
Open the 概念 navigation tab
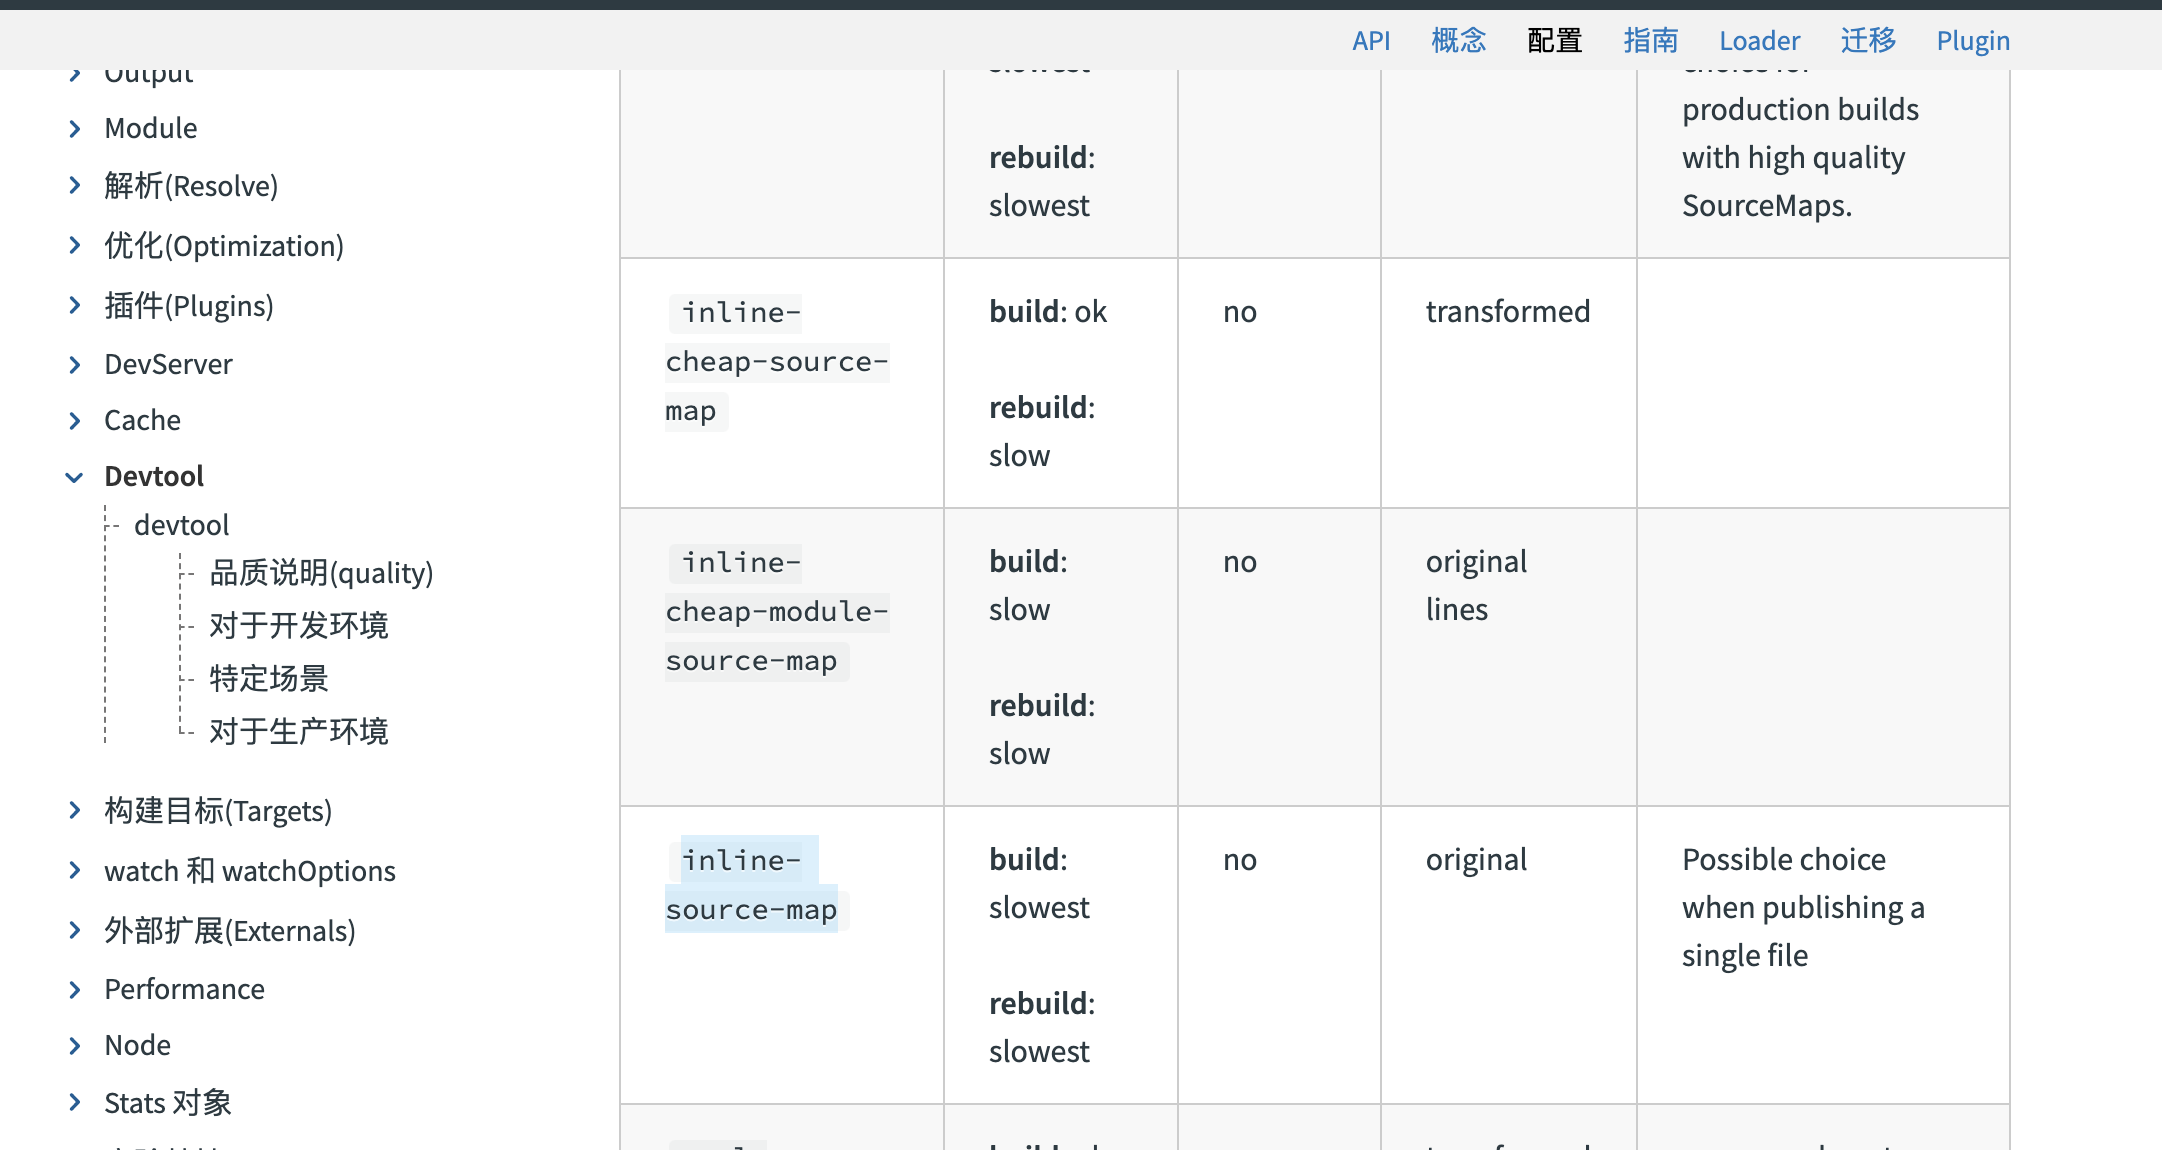(x=1458, y=41)
